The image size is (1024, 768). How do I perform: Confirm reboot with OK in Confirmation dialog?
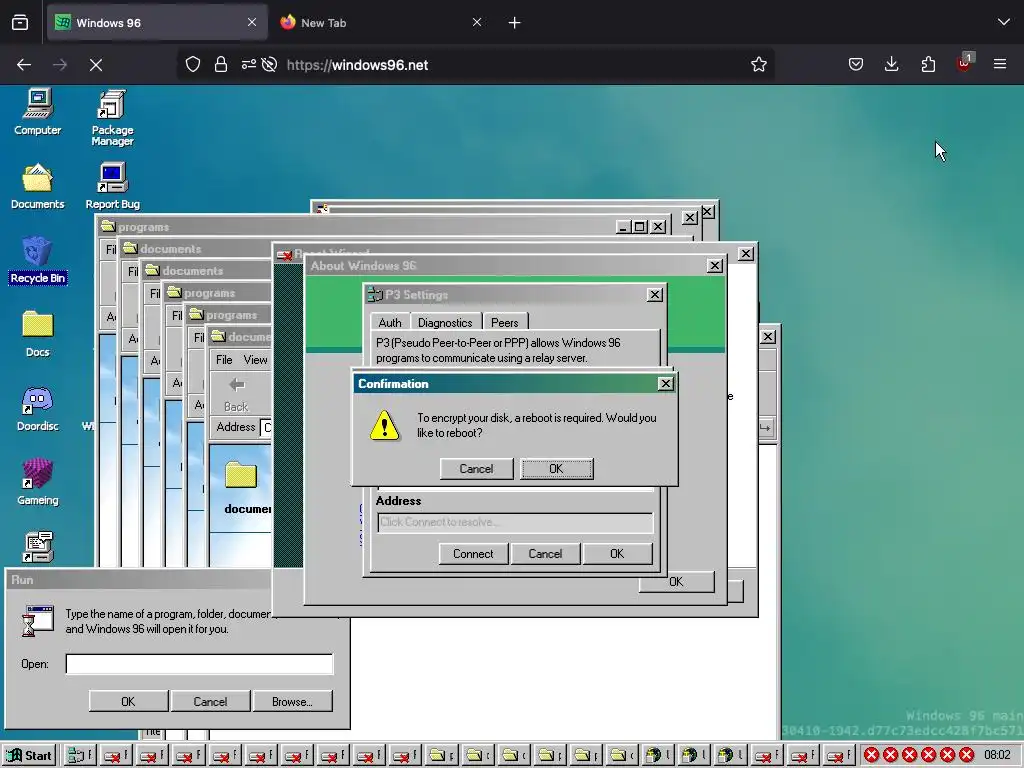click(556, 469)
